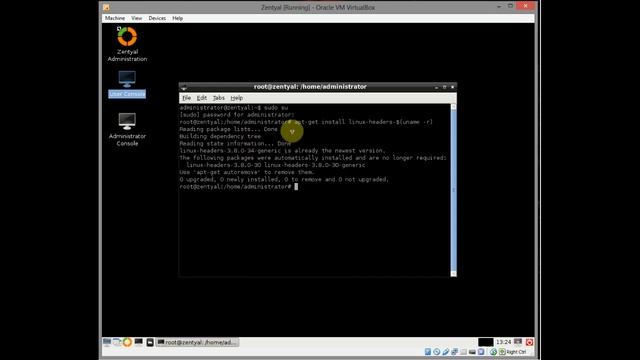Click VirtualBox optical disk indicator
Viewport: 640px width, 360px height.
click(437, 352)
